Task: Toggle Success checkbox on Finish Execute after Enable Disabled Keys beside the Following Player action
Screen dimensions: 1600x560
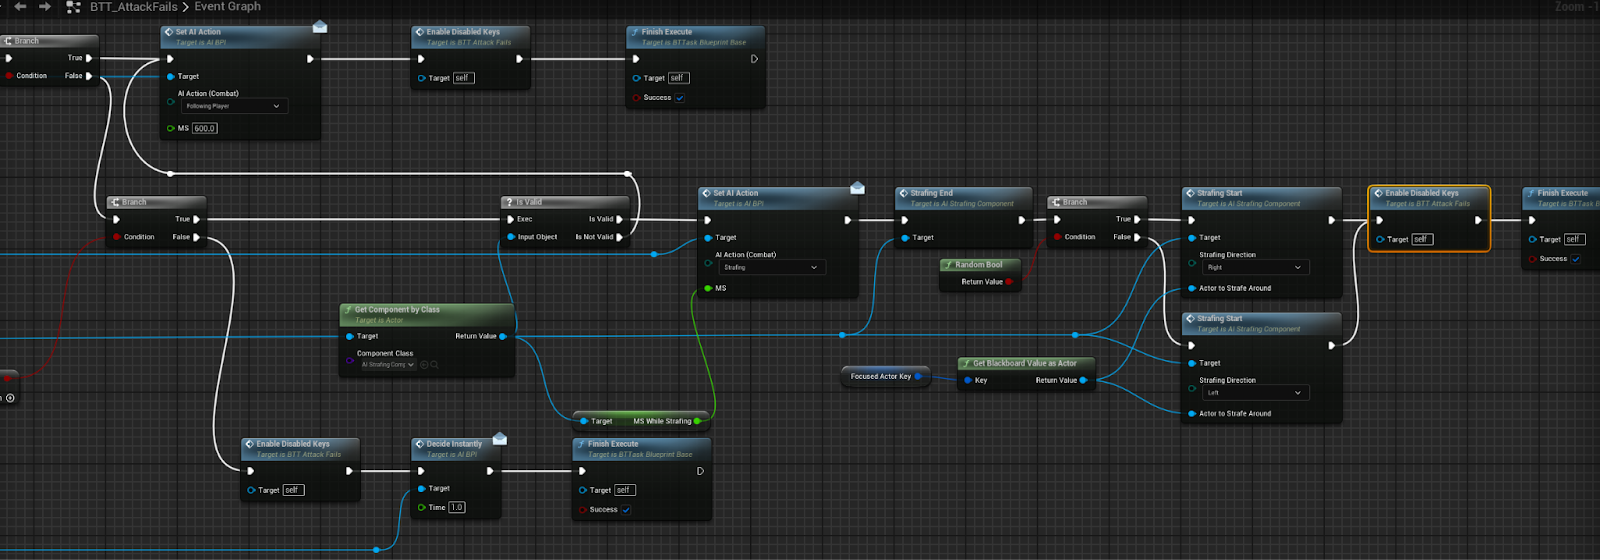Action: (x=680, y=98)
